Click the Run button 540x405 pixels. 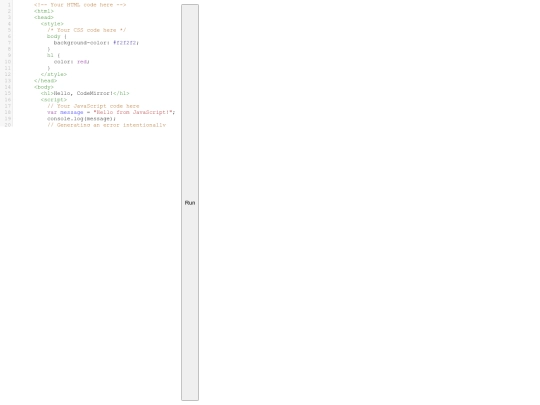tap(190, 202)
